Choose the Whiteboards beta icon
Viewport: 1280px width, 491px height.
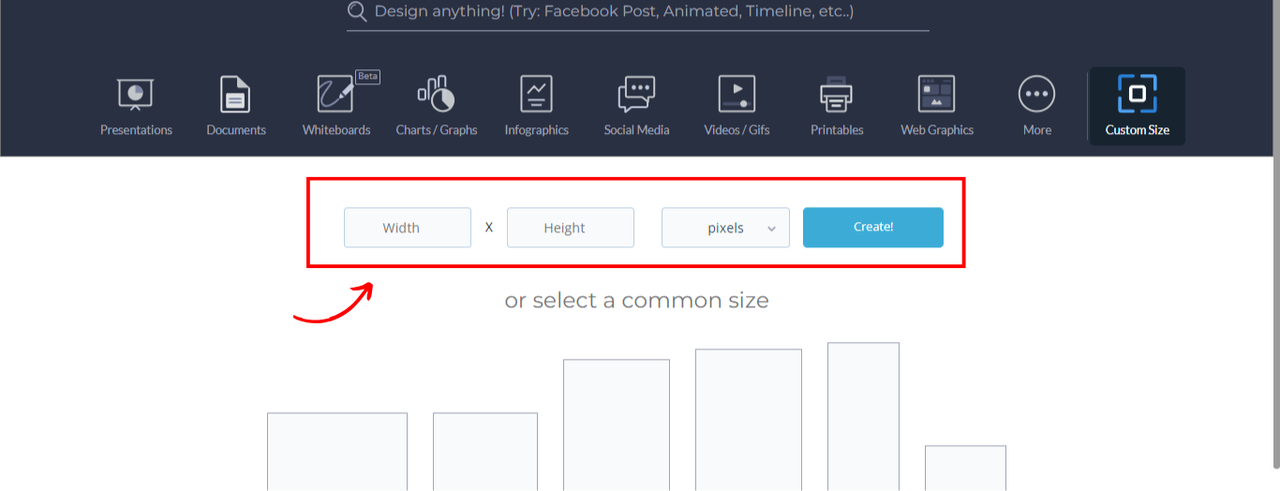[x=336, y=95]
